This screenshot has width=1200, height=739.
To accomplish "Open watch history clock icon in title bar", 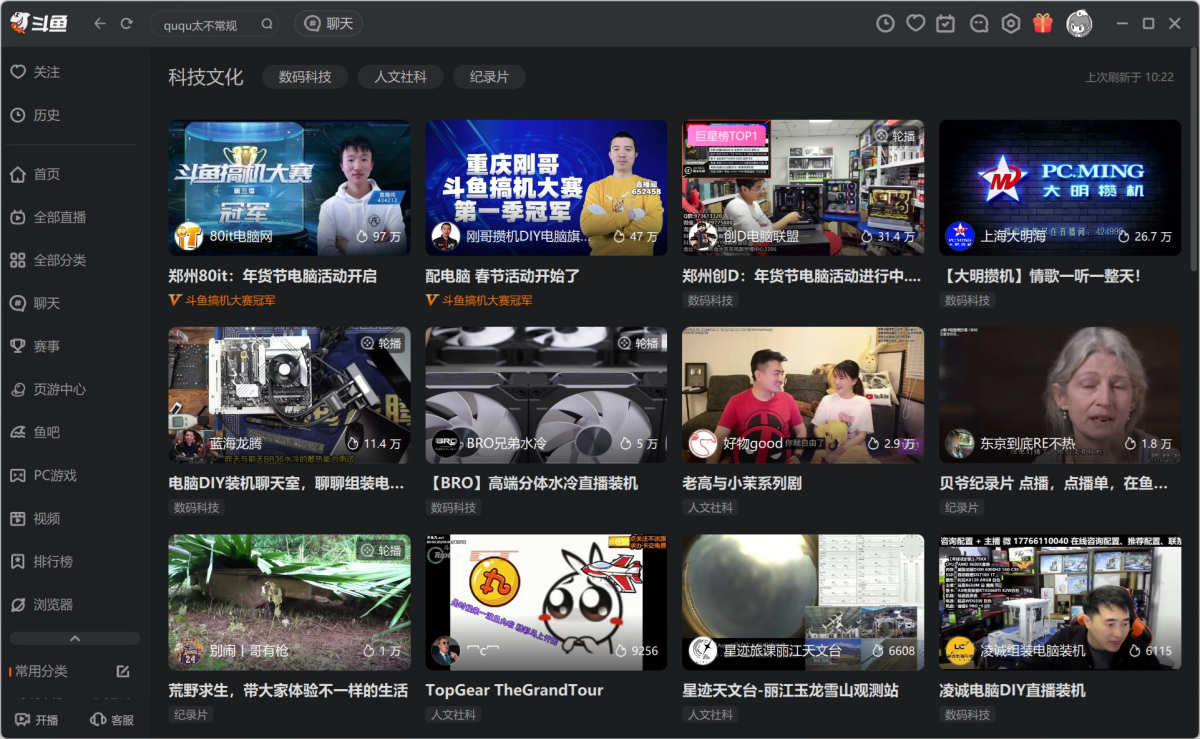I will tap(885, 23).
